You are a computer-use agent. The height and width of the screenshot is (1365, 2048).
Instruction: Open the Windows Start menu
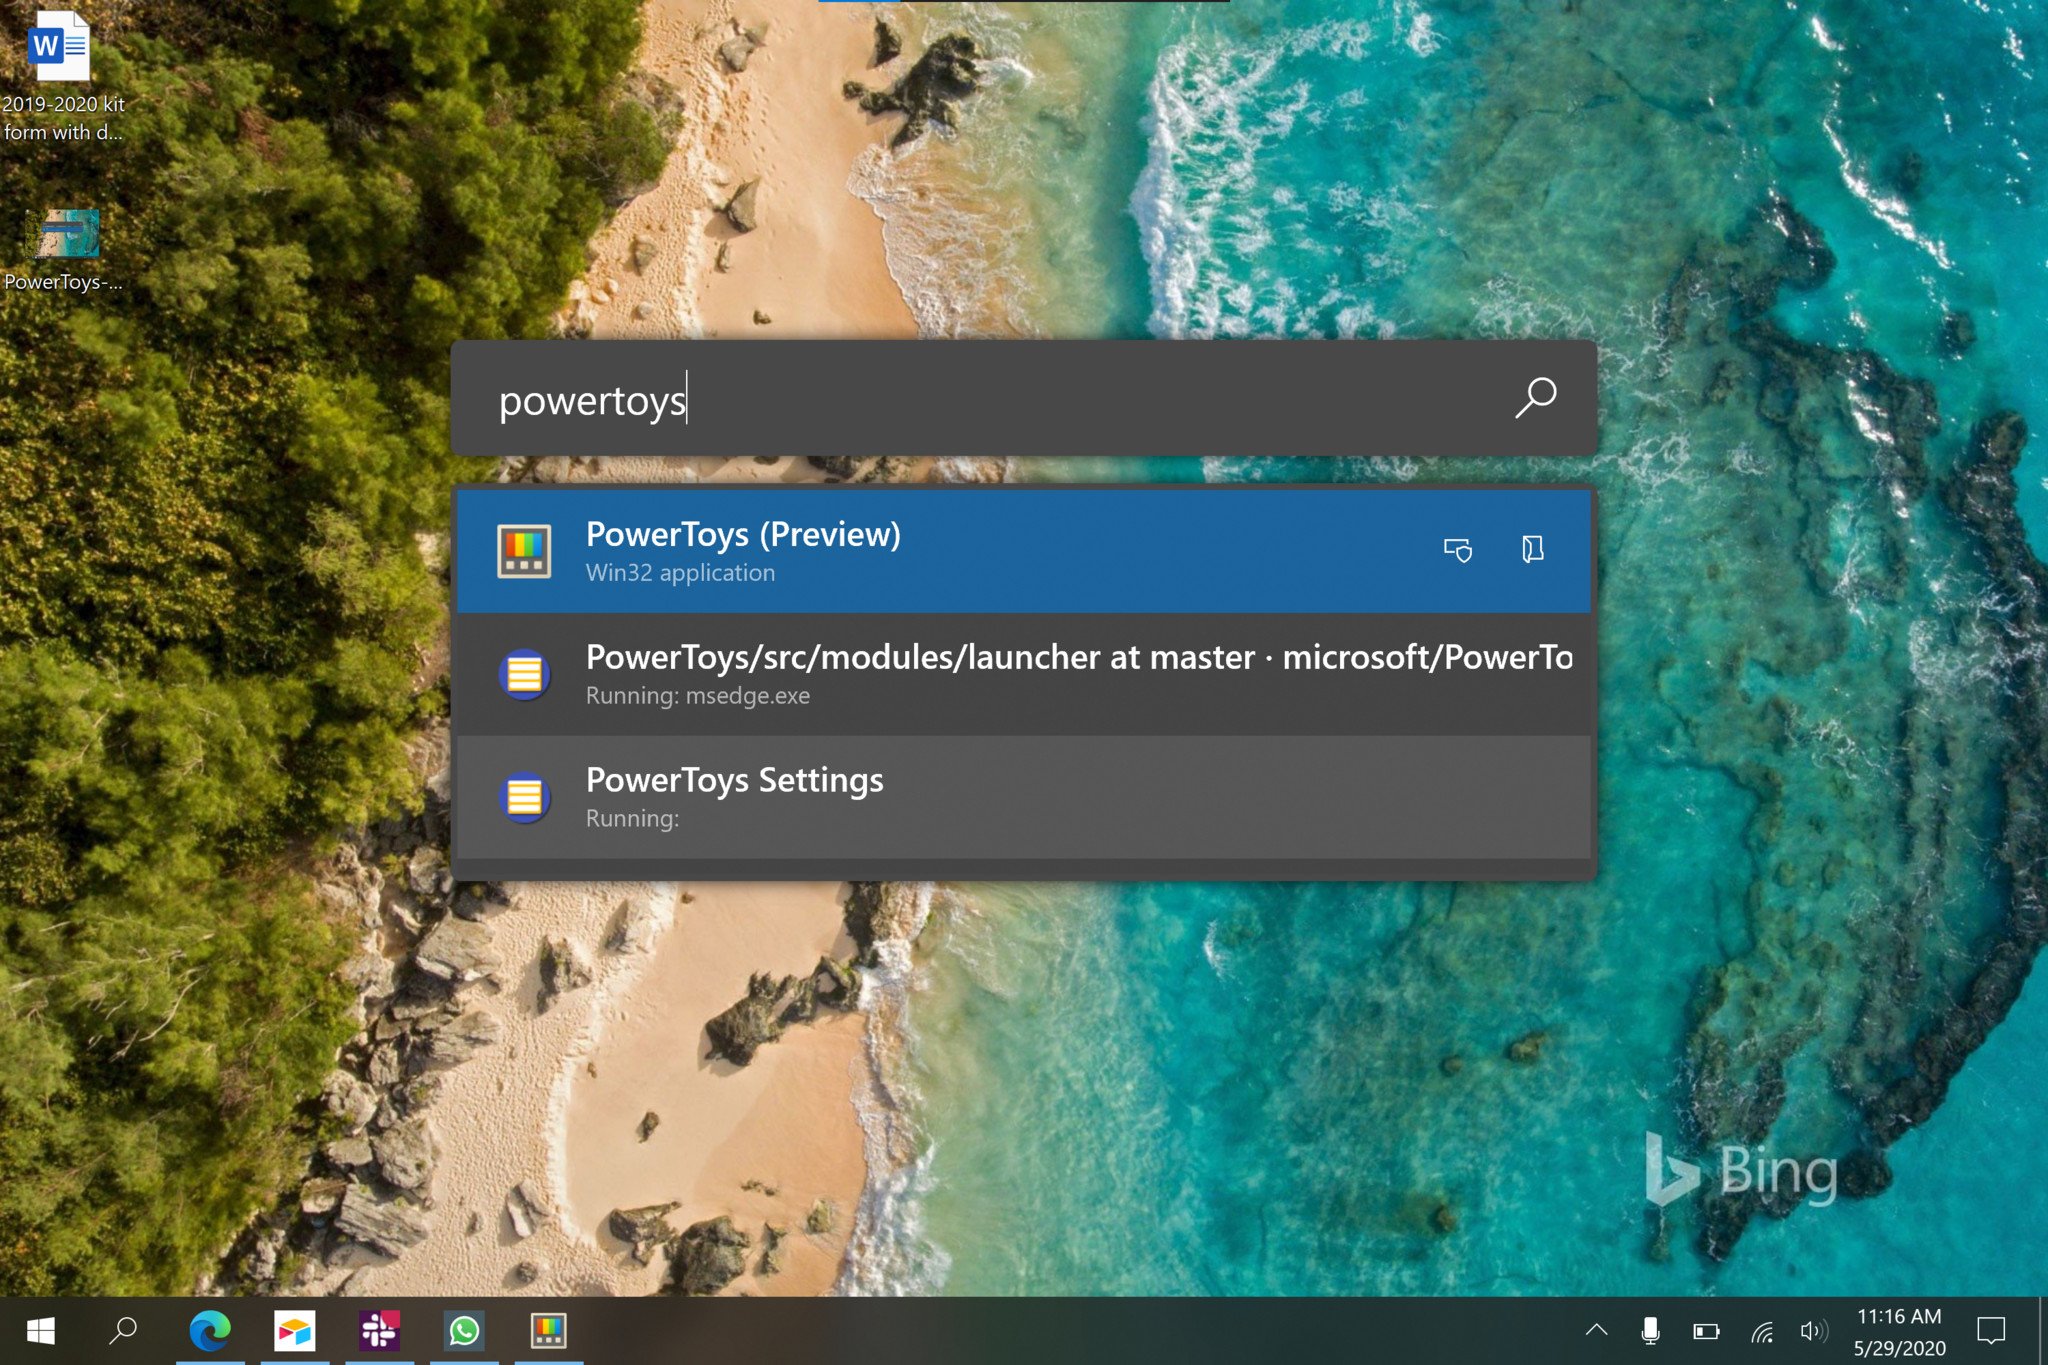click(40, 1331)
